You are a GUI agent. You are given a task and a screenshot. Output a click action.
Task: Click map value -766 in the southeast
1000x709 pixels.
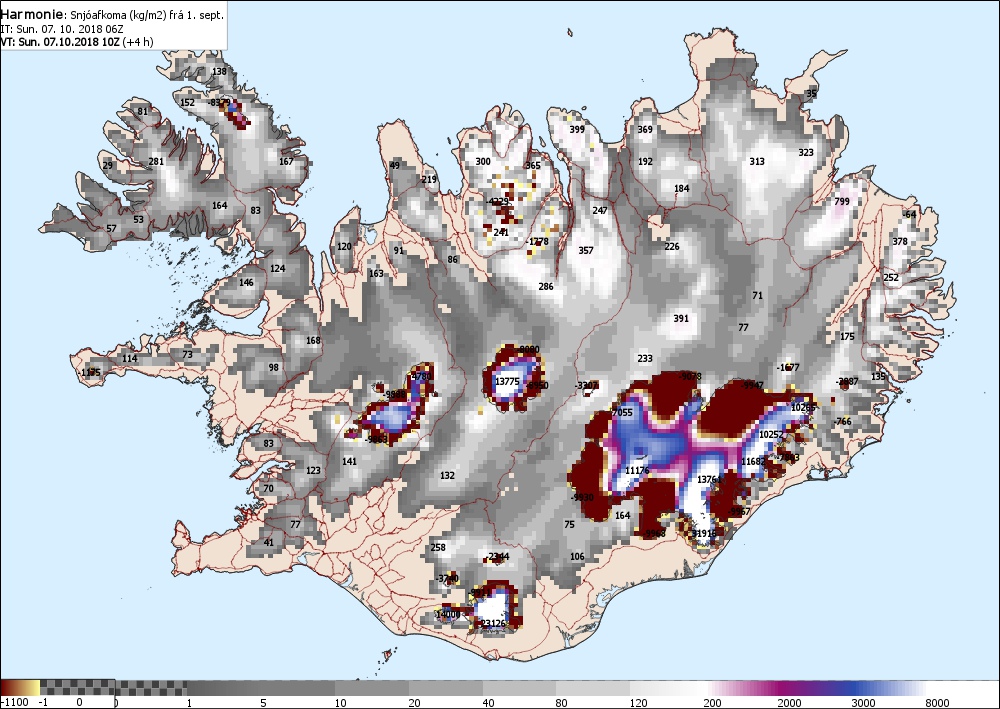pos(842,421)
